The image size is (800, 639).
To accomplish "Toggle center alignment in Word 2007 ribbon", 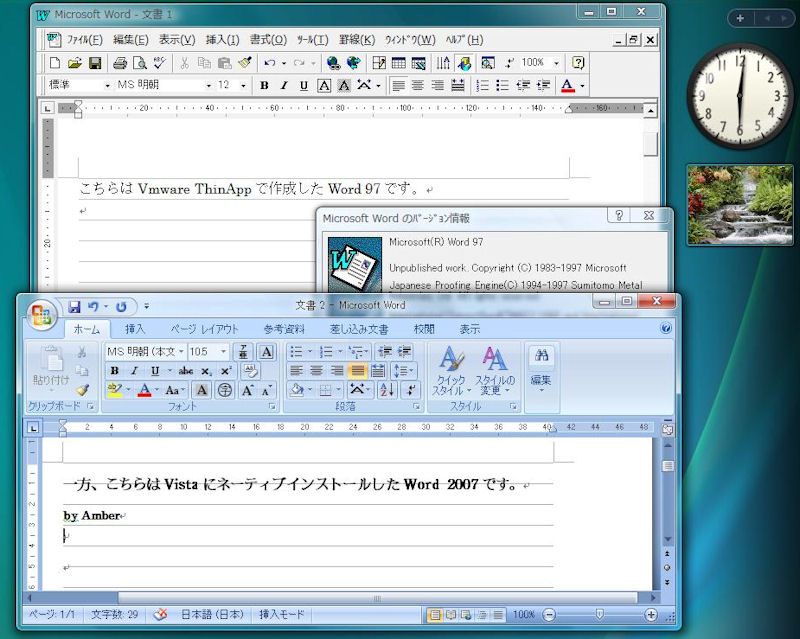I will 316,371.
